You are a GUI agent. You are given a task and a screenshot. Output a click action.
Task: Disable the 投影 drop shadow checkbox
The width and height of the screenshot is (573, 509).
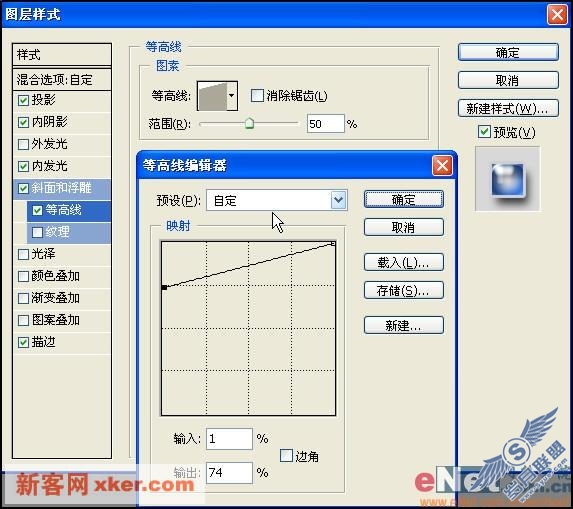point(23,100)
